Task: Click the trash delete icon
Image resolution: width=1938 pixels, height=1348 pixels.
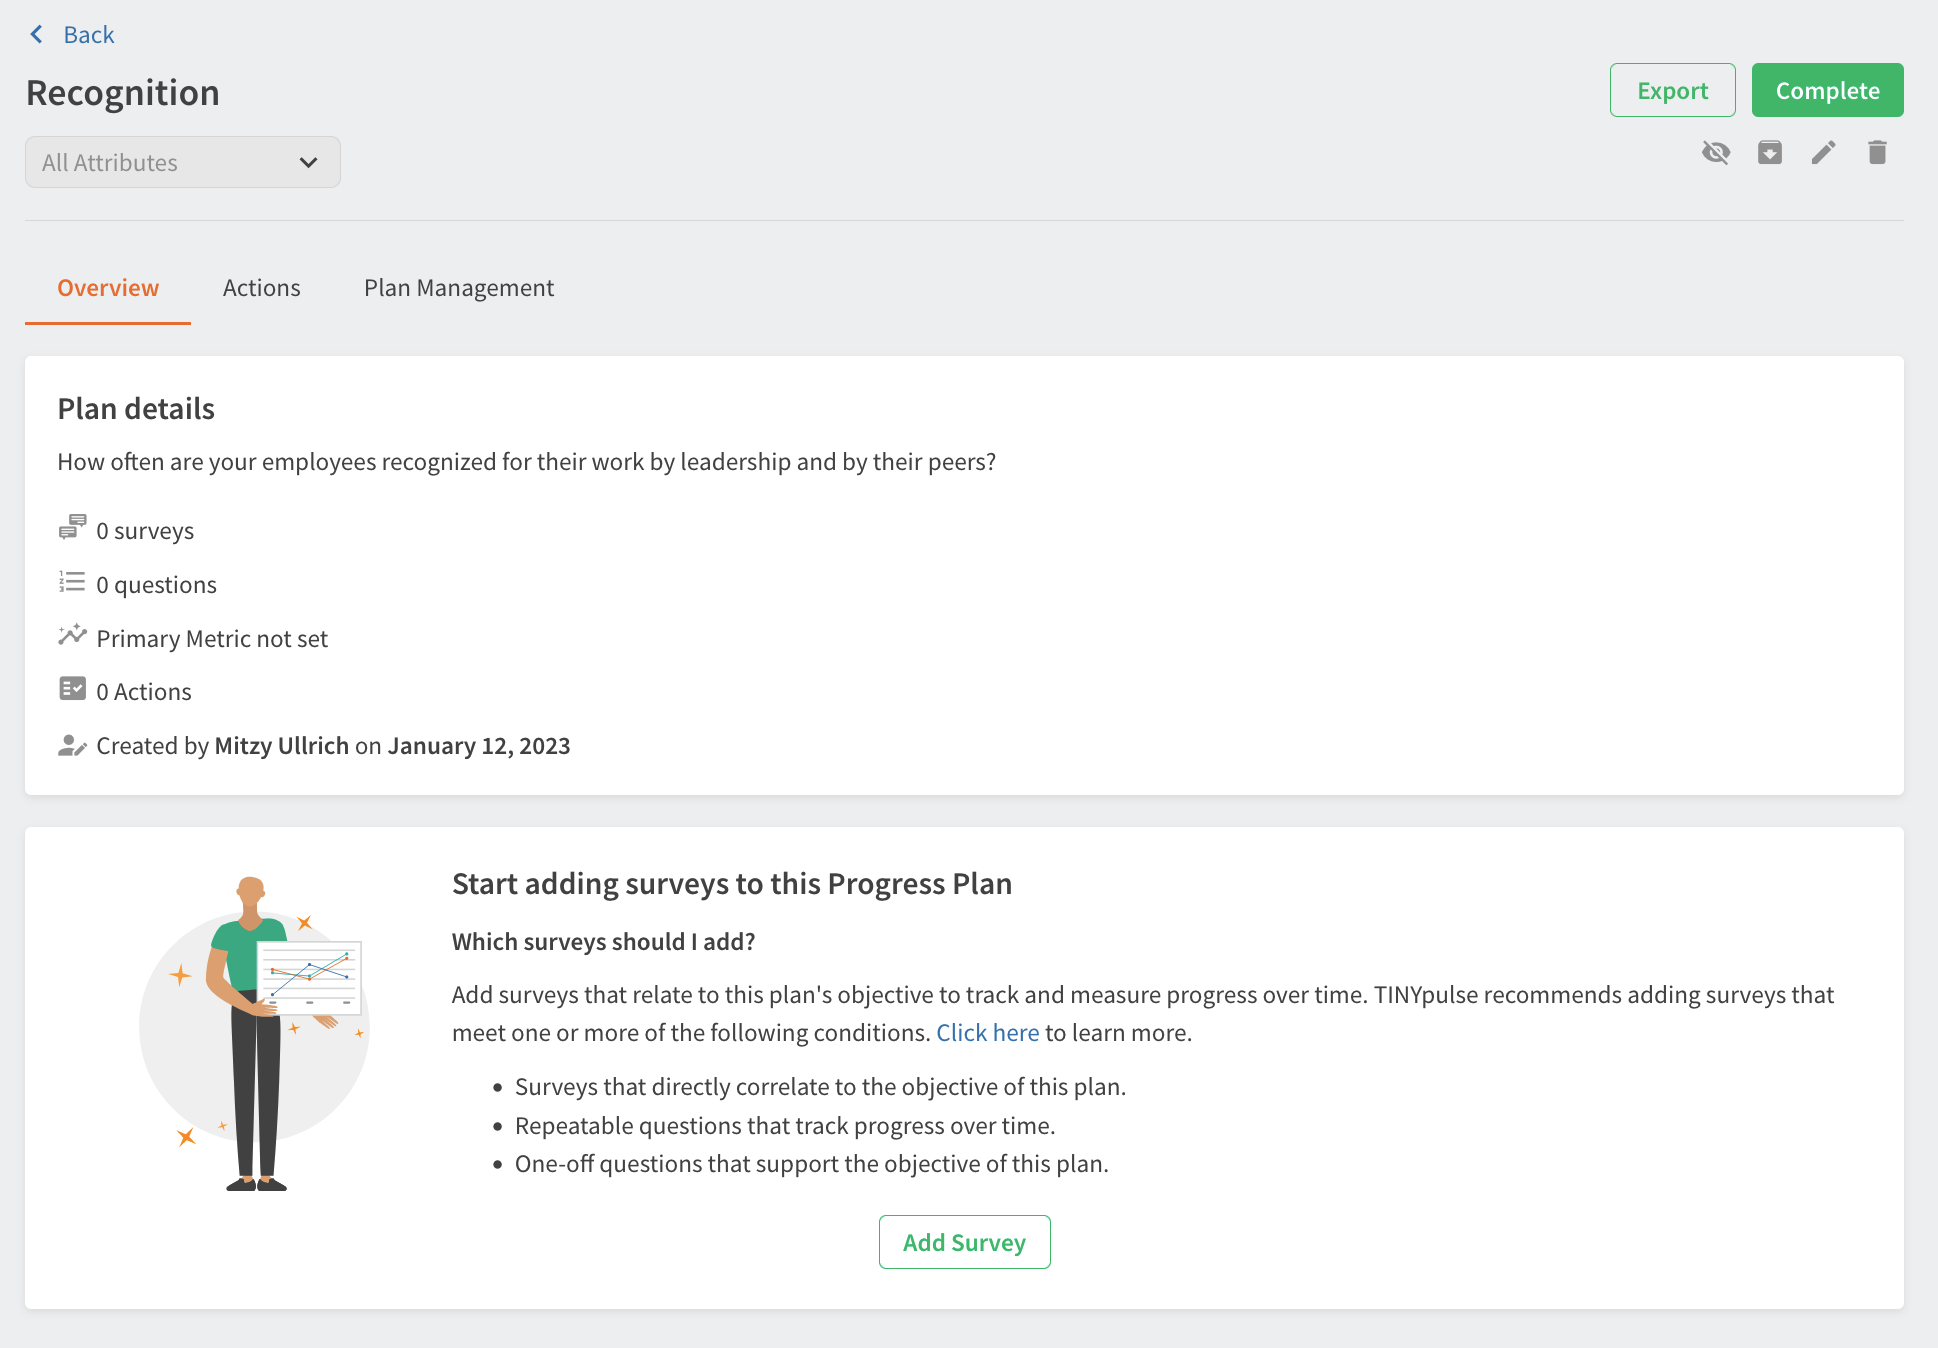Action: (1877, 153)
